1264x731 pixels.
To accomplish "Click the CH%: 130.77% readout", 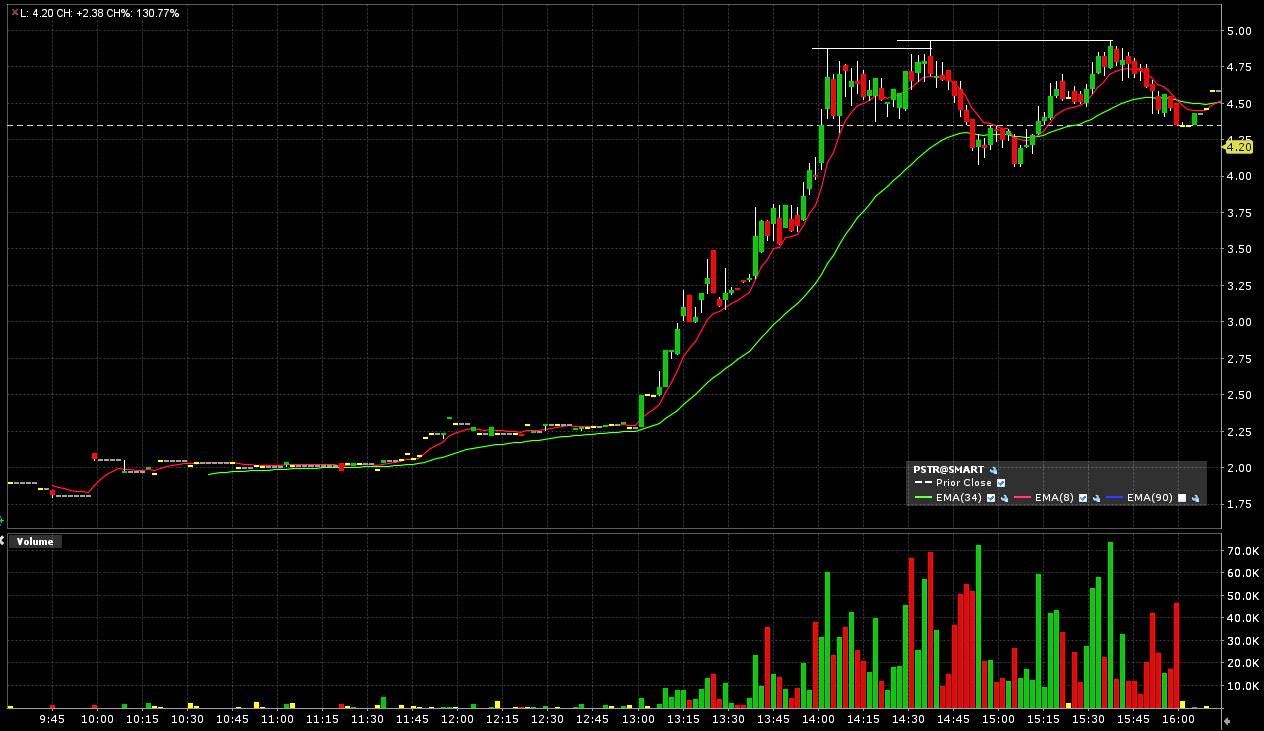I will click(144, 13).
